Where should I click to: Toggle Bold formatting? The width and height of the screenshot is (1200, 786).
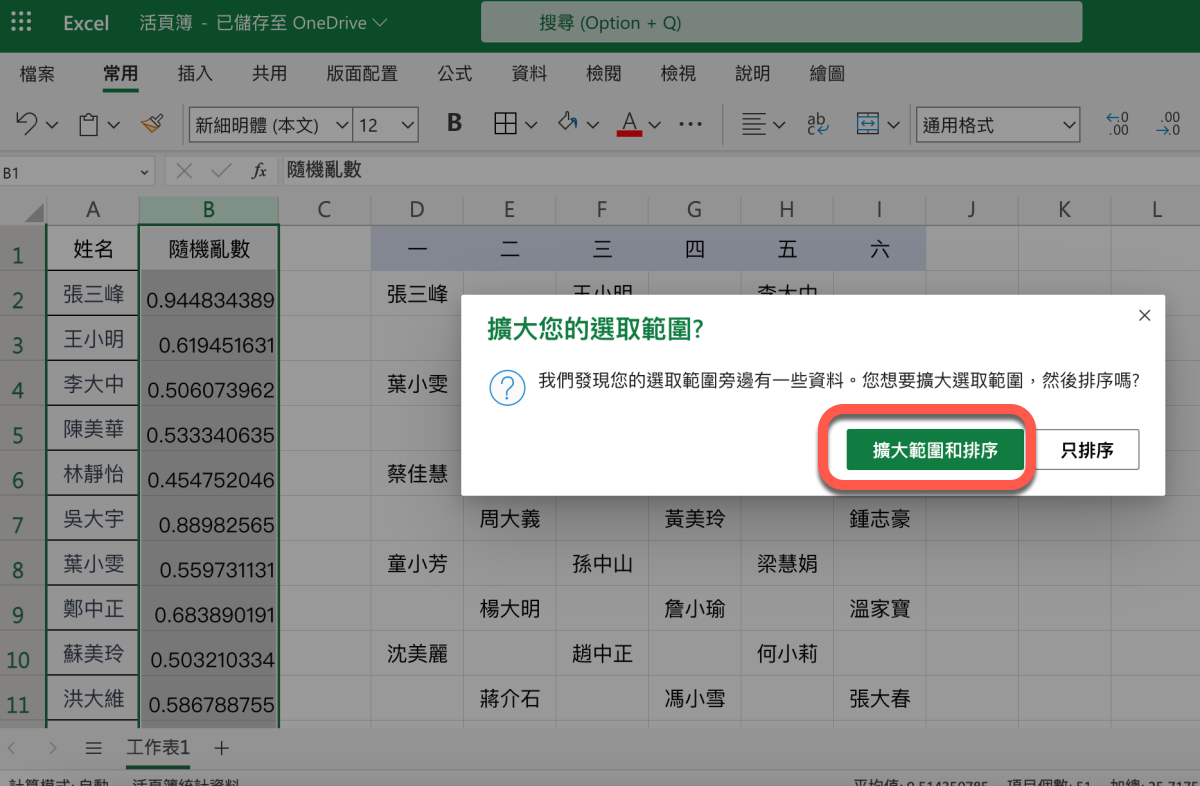(x=454, y=124)
